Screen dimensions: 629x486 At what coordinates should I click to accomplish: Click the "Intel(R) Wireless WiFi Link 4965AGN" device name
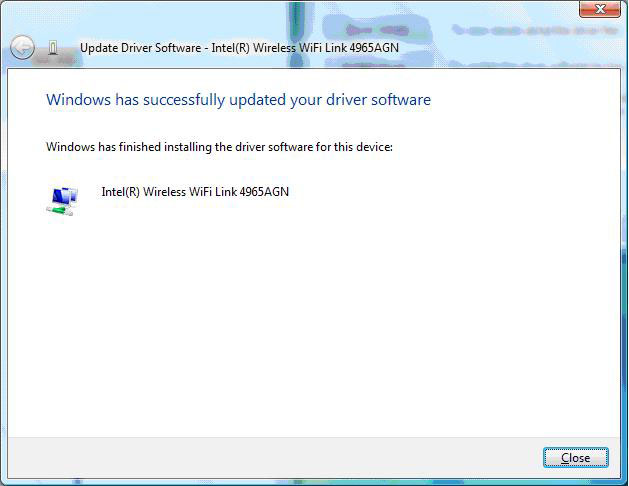point(195,192)
